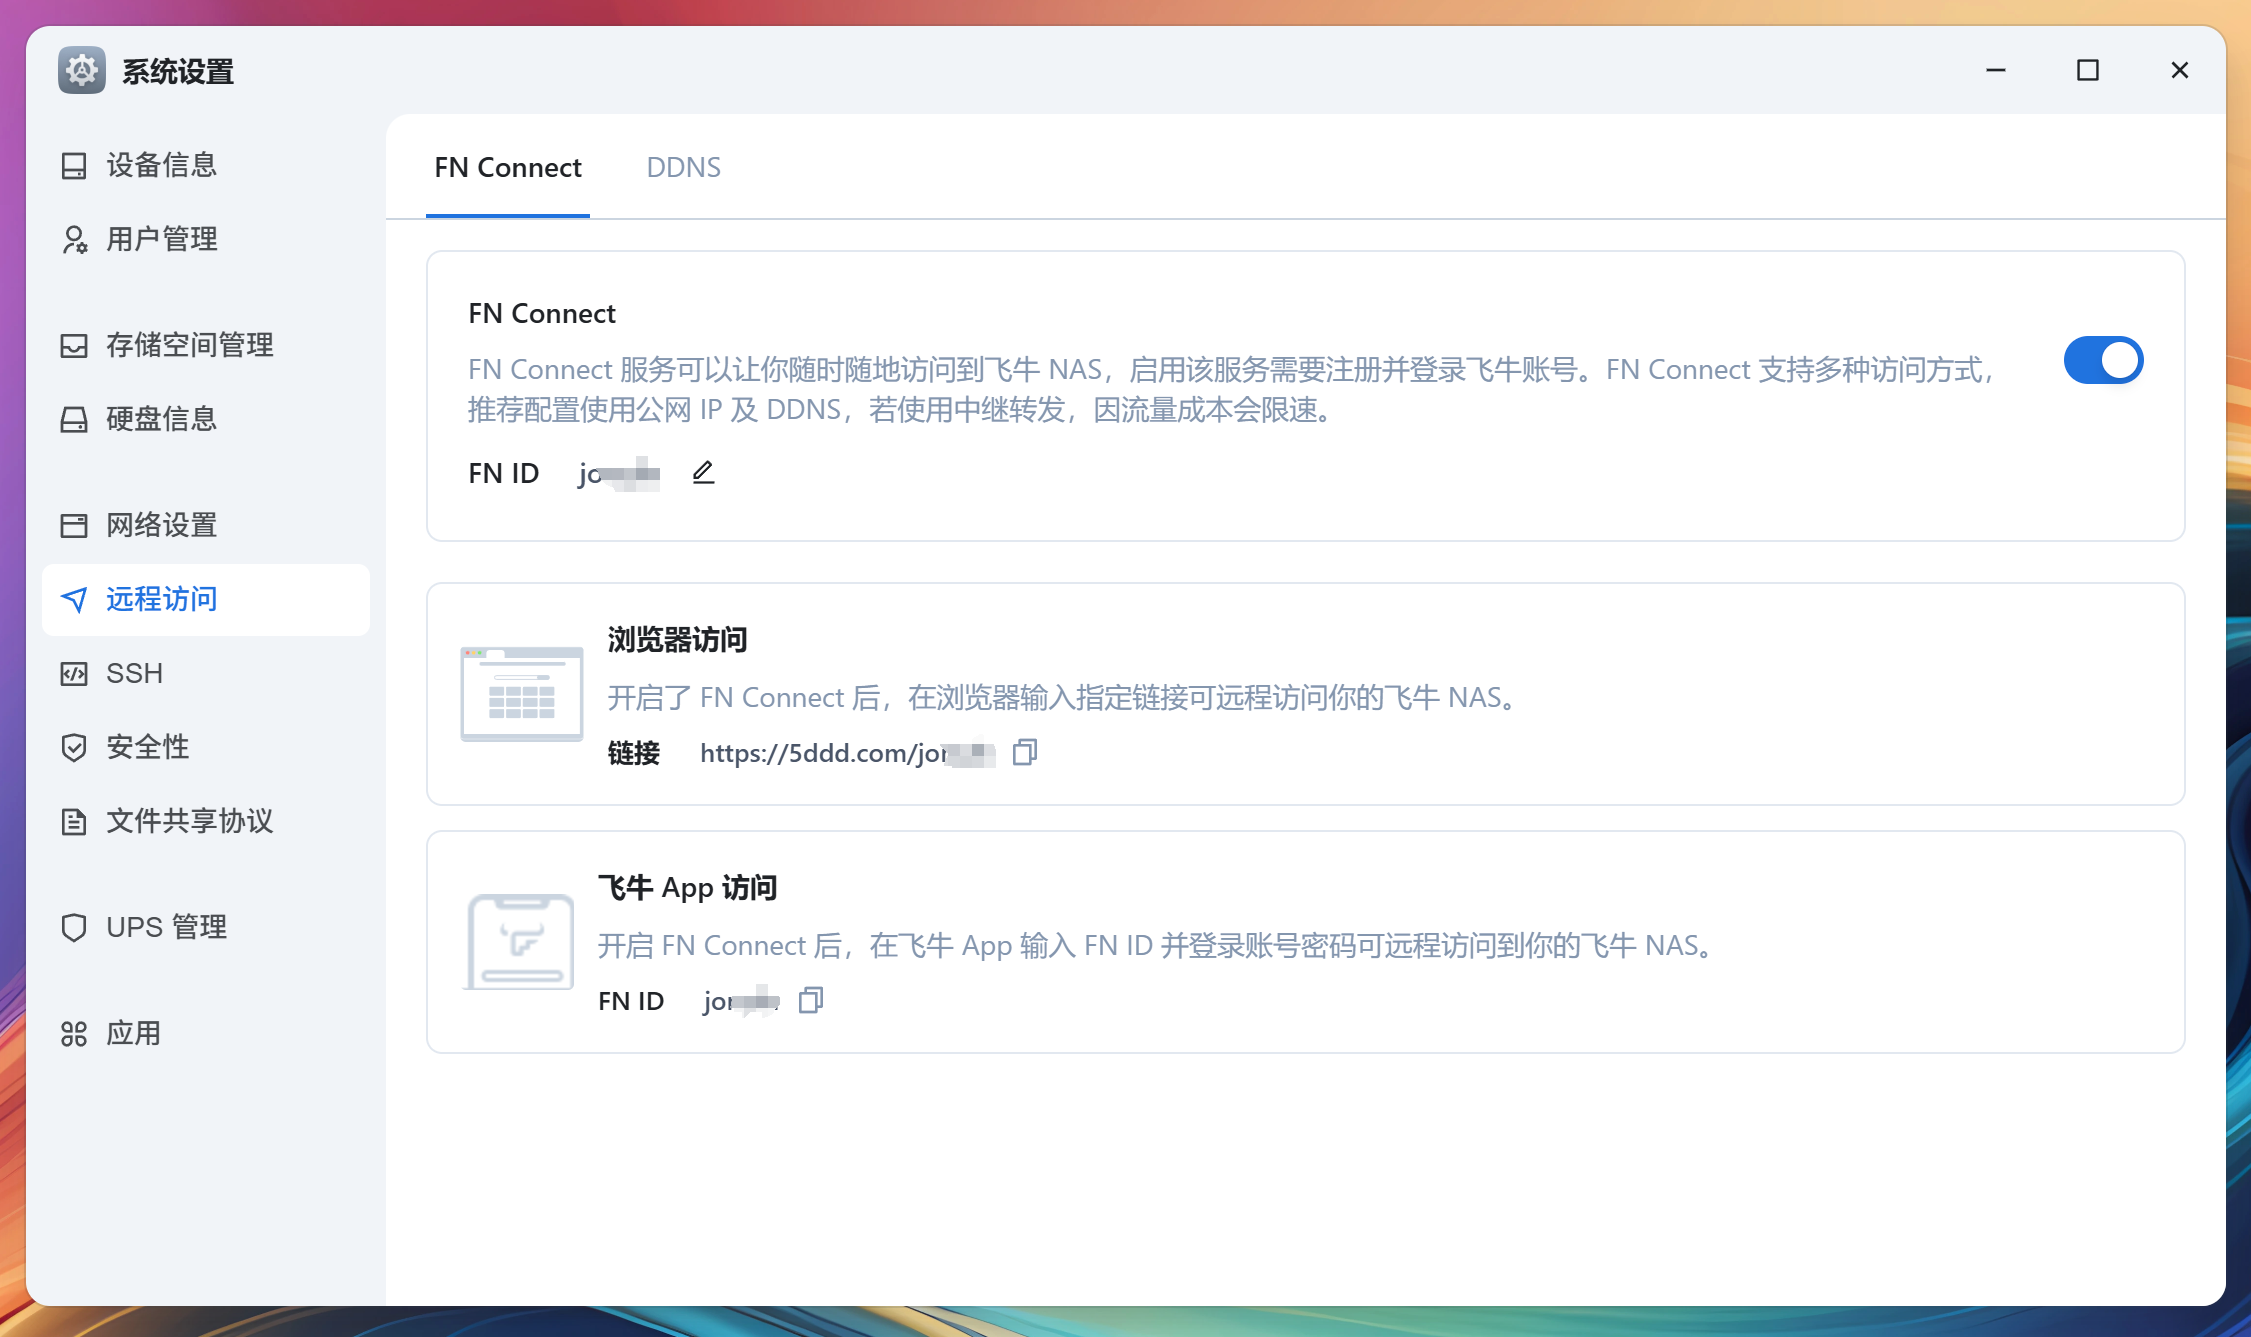Image resolution: width=2251 pixels, height=1337 pixels.
Task: Open UPS 管理 panel
Action: [x=166, y=927]
